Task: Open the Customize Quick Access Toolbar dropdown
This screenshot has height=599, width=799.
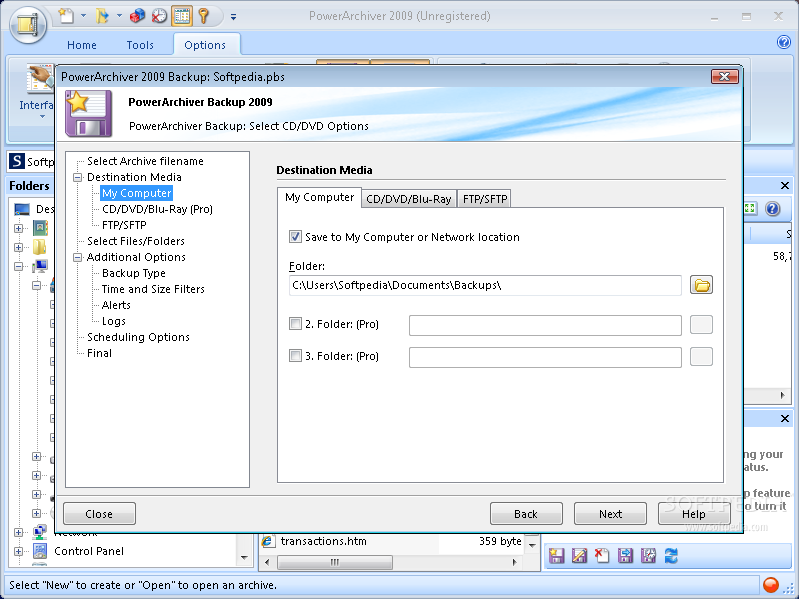Action: point(233,17)
